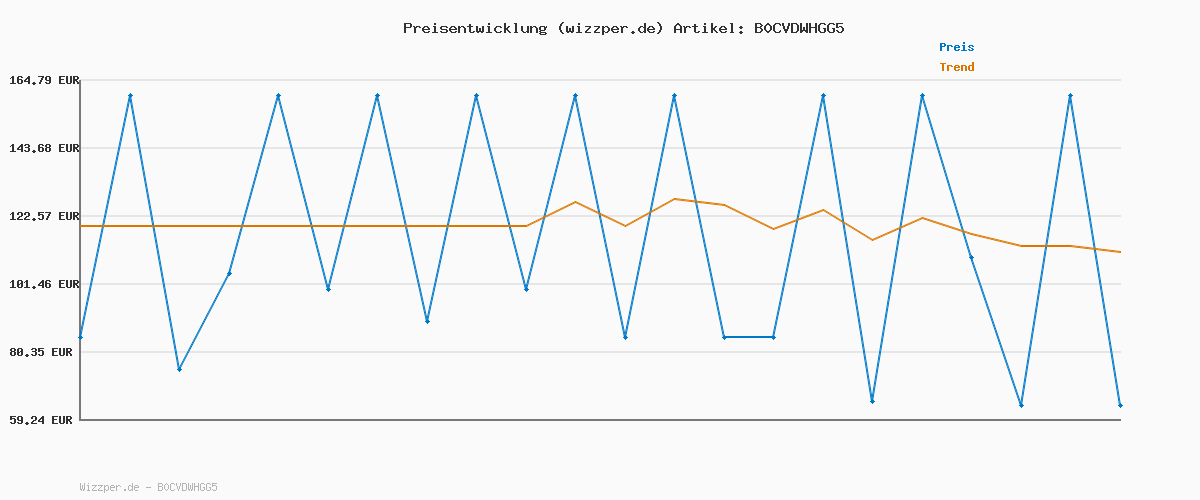Screen dimensions: 1200x500
Task: Click the highest peak of orange Trend line
Action: pyautogui.click(x=675, y=199)
